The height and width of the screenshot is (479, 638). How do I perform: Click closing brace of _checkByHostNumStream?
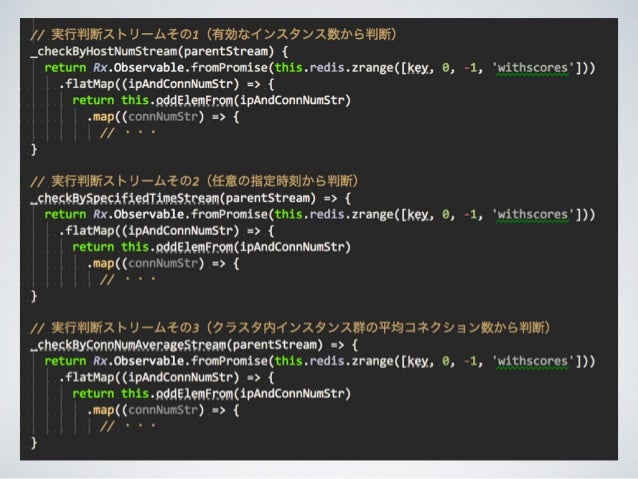pos(34,149)
